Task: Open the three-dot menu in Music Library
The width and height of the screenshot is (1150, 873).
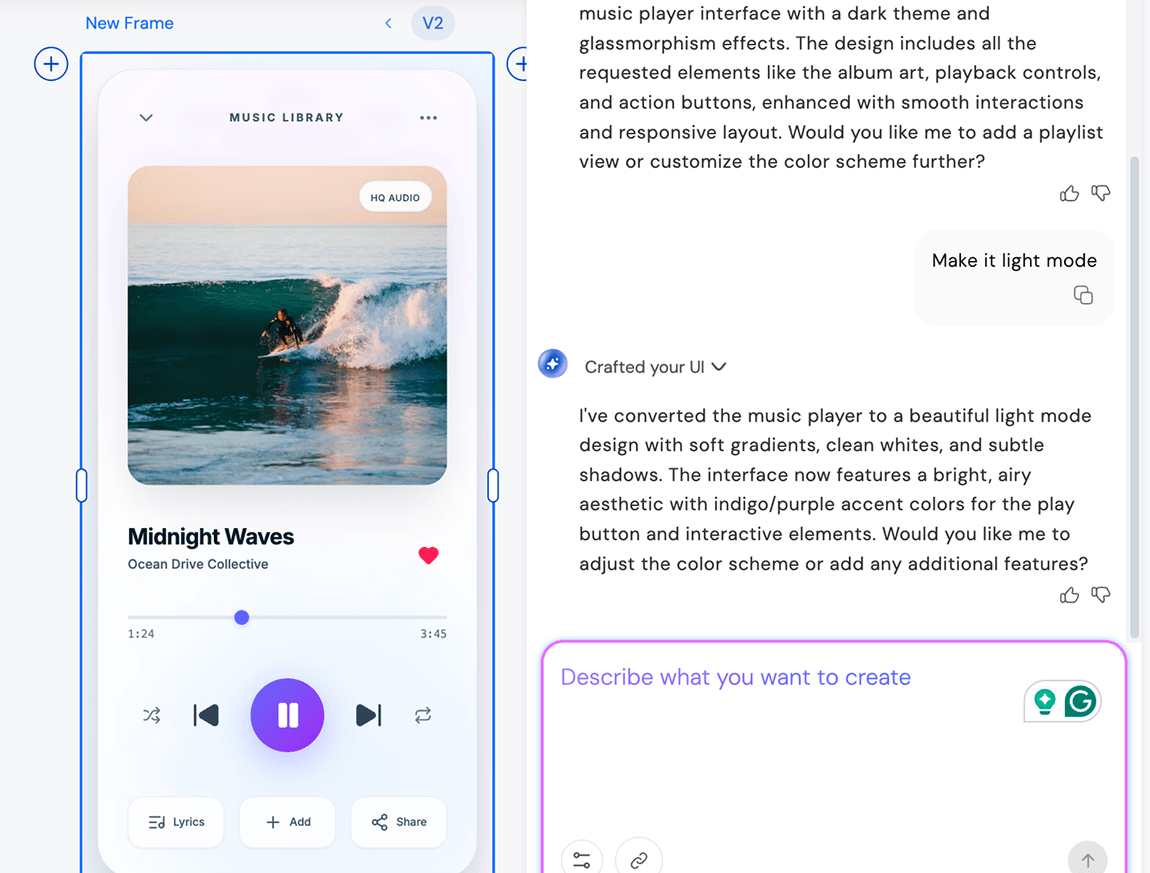Action: pyautogui.click(x=428, y=118)
